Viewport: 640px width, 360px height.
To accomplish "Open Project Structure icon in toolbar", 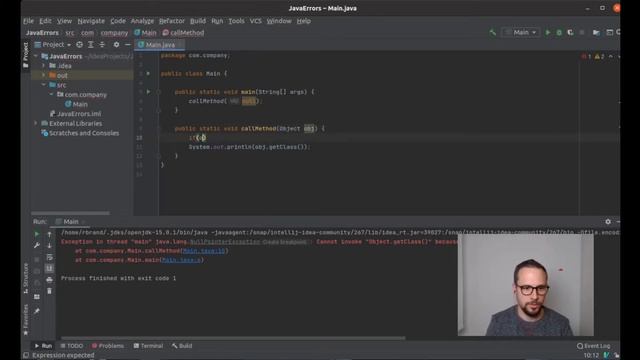I will coord(596,33).
